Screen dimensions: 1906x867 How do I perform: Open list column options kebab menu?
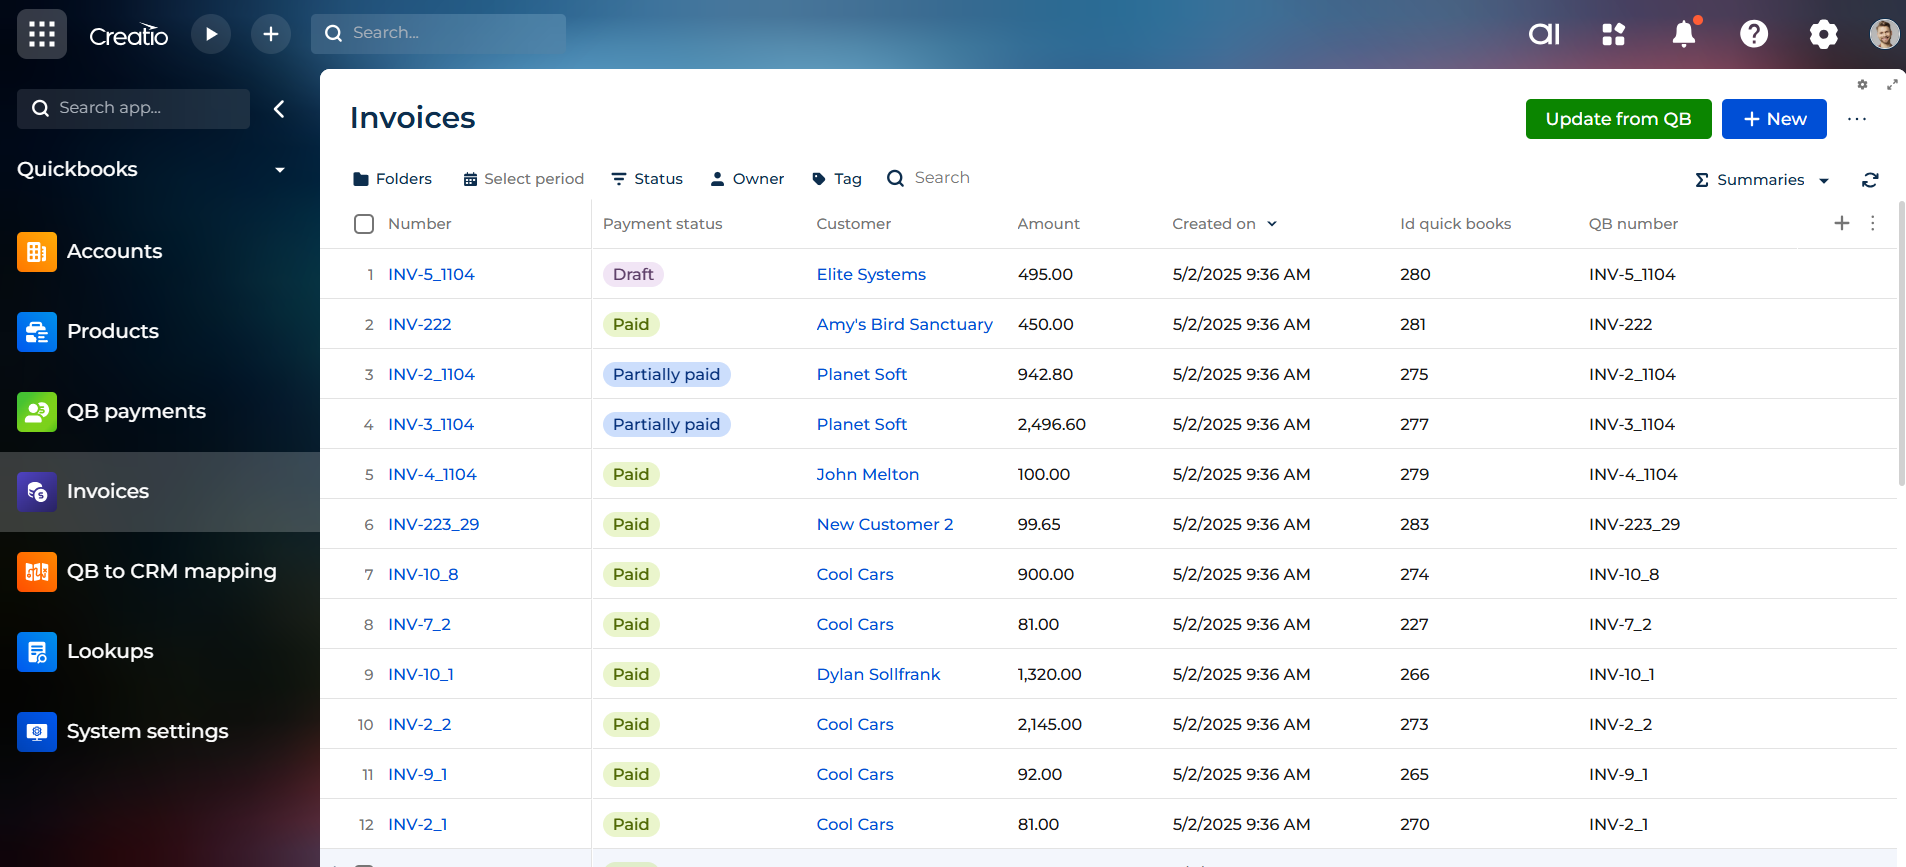click(1873, 223)
